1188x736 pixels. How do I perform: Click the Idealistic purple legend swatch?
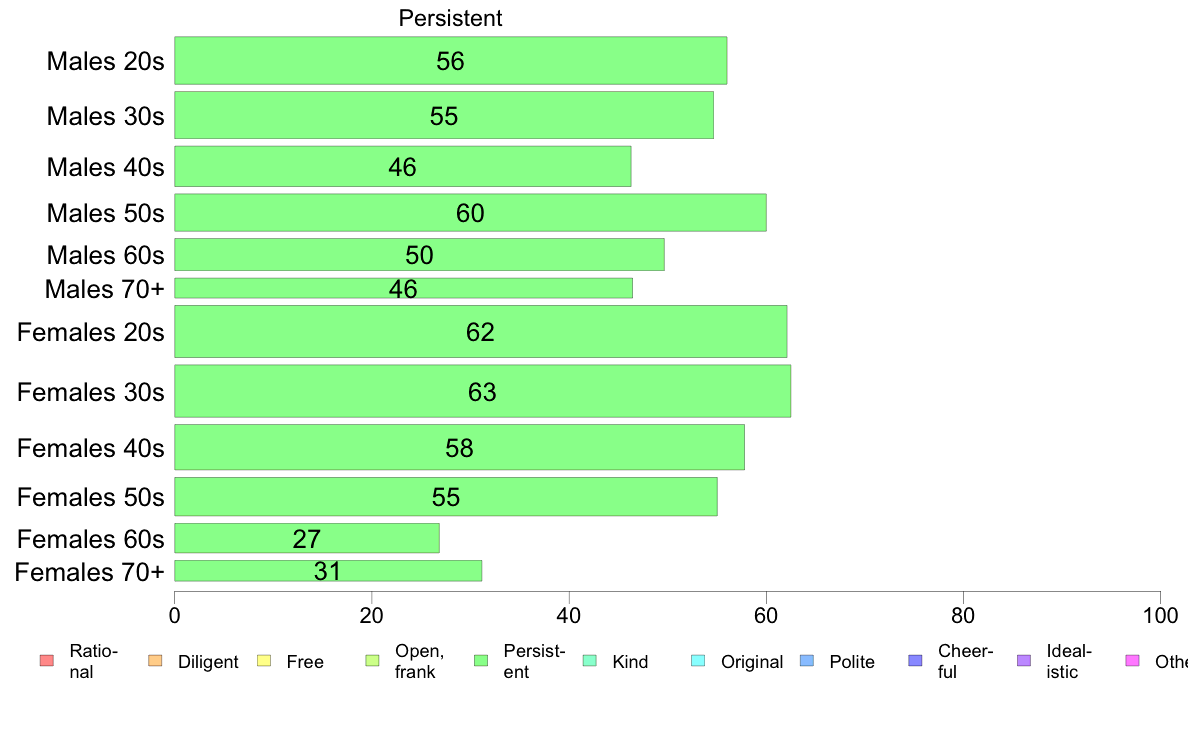1024,661
